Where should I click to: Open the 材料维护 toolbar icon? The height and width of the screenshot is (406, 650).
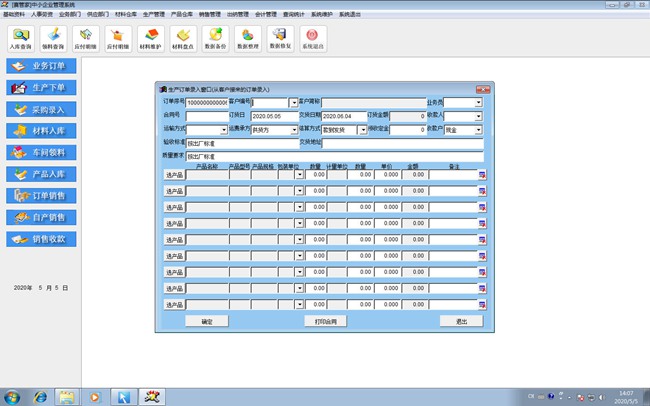coord(150,39)
